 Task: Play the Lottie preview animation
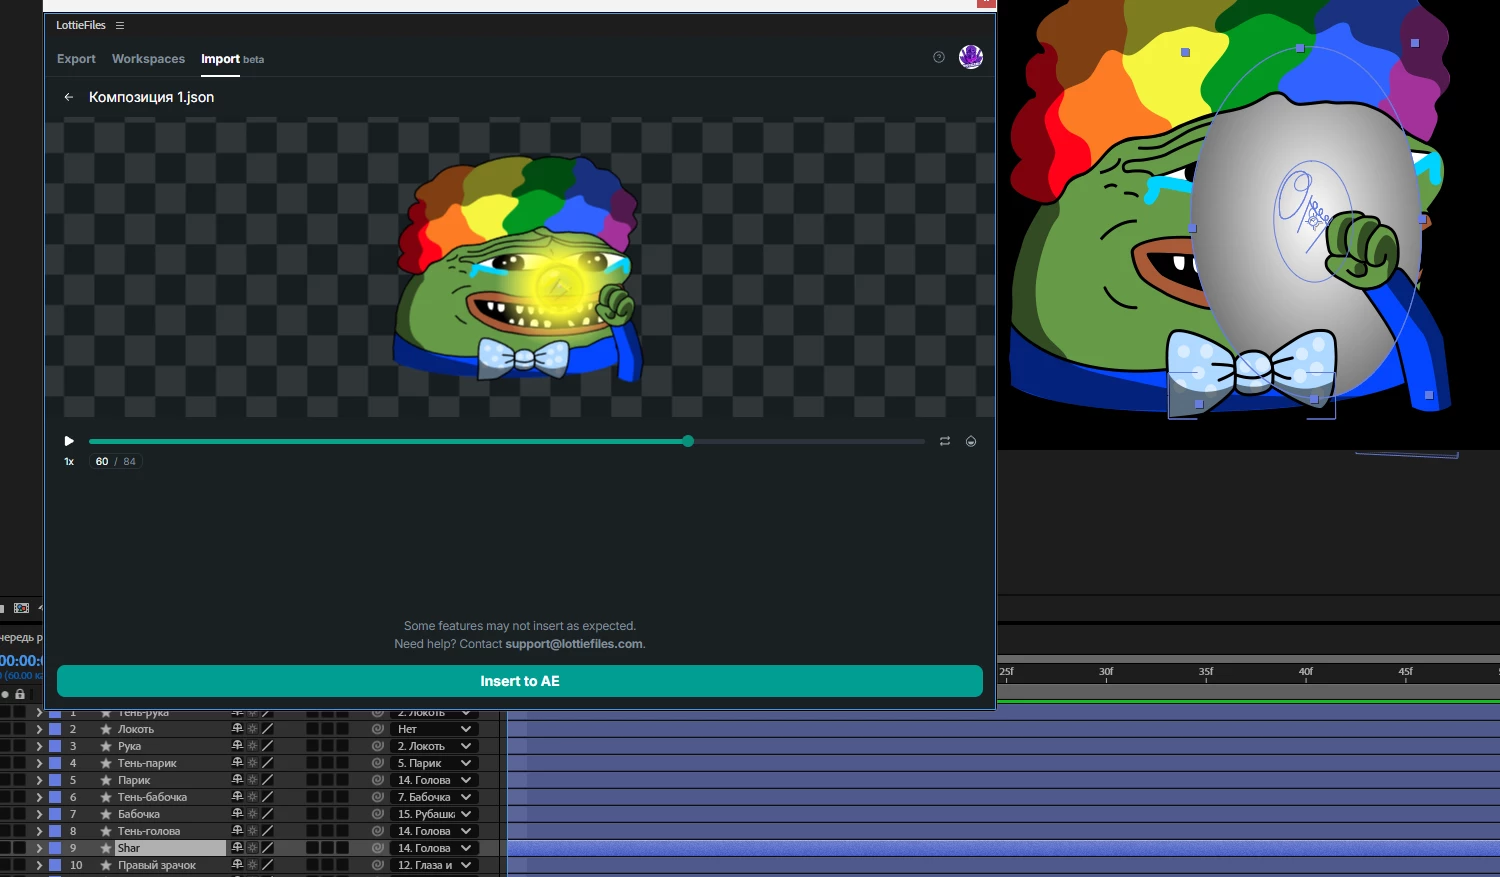tap(69, 441)
